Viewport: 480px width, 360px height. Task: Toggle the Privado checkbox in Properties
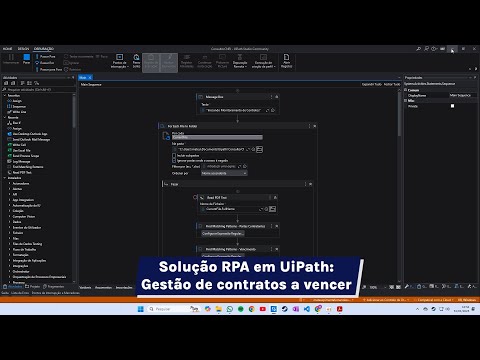tap(452, 106)
